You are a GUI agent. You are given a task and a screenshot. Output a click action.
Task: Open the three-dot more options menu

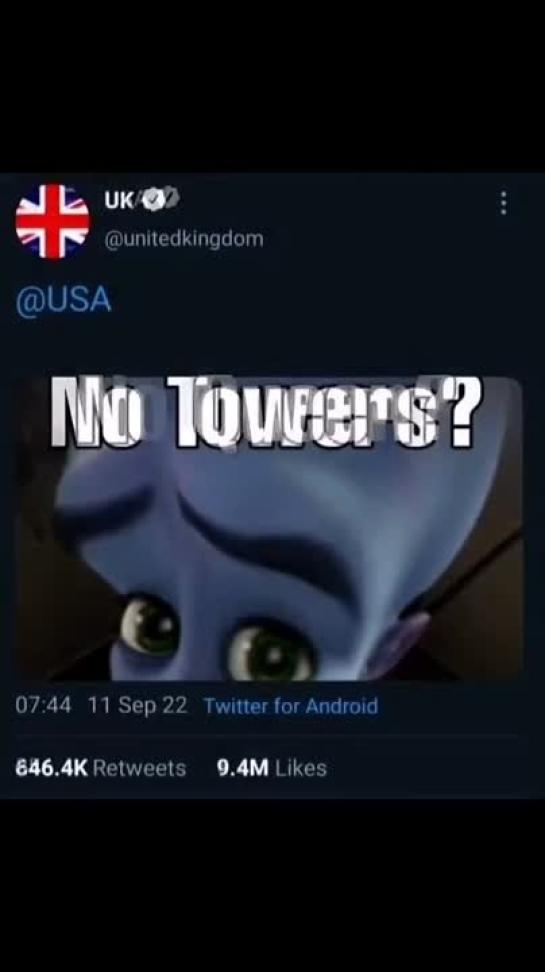pyautogui.click(x=503, y=203)
